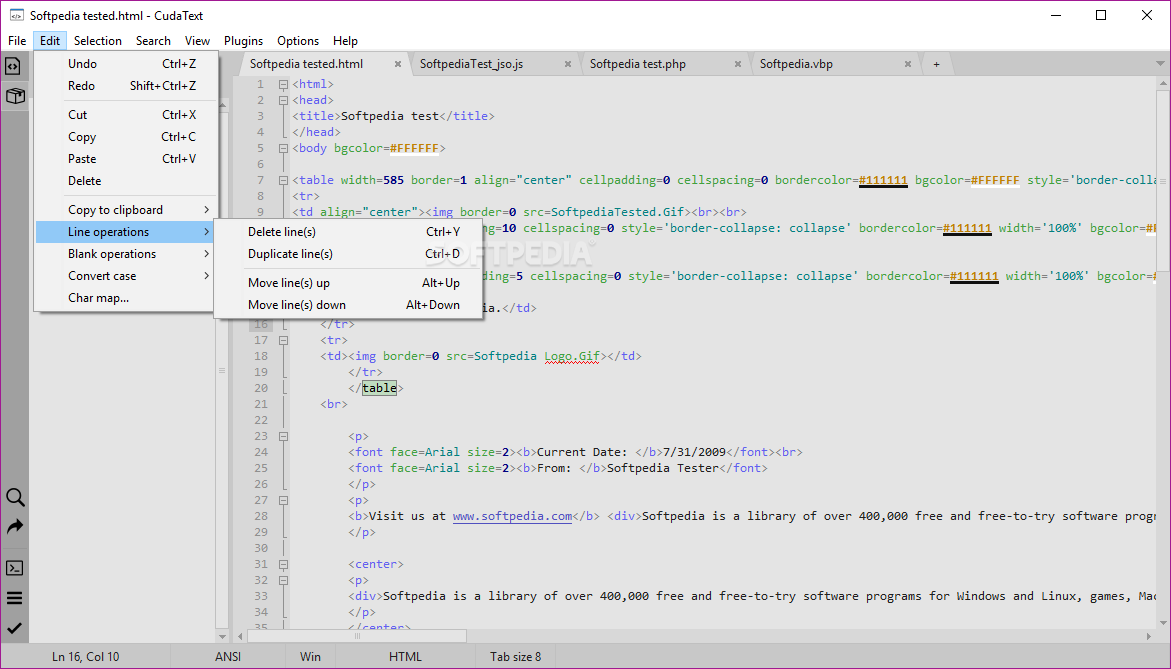Close the Softpedia.vbp tab
Viewport: 1171px width, 669px height.
pyautogui.click(x=907, y=64)
